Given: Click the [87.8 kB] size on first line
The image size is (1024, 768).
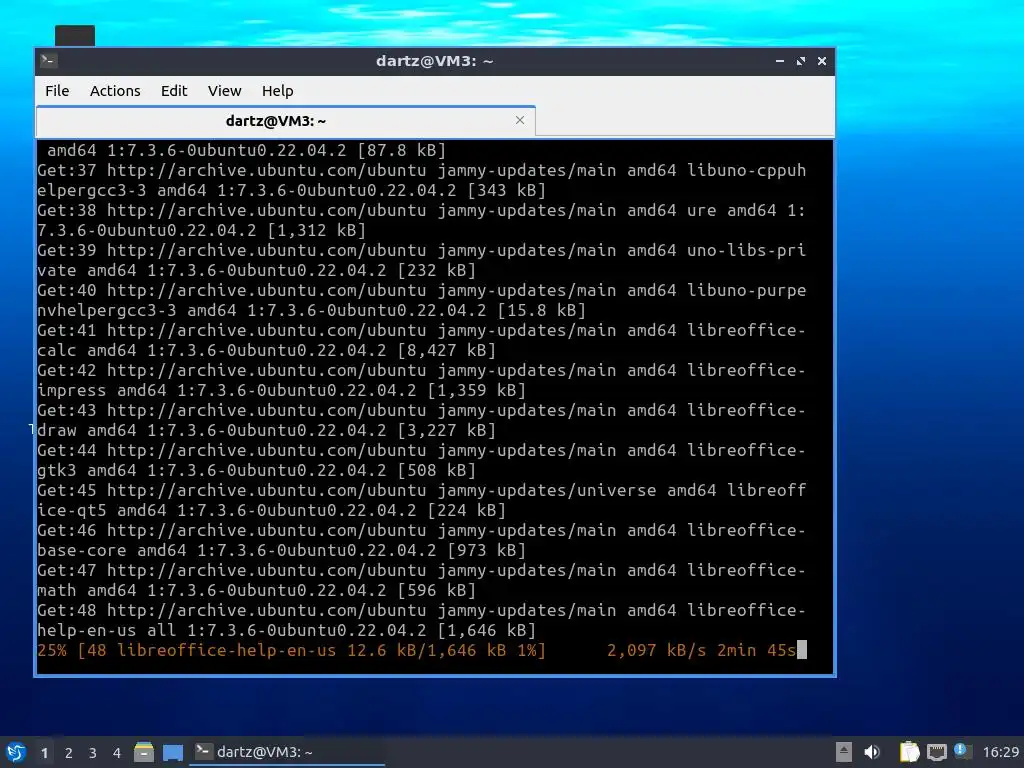Looking at the screenshot, I should 402,150.
